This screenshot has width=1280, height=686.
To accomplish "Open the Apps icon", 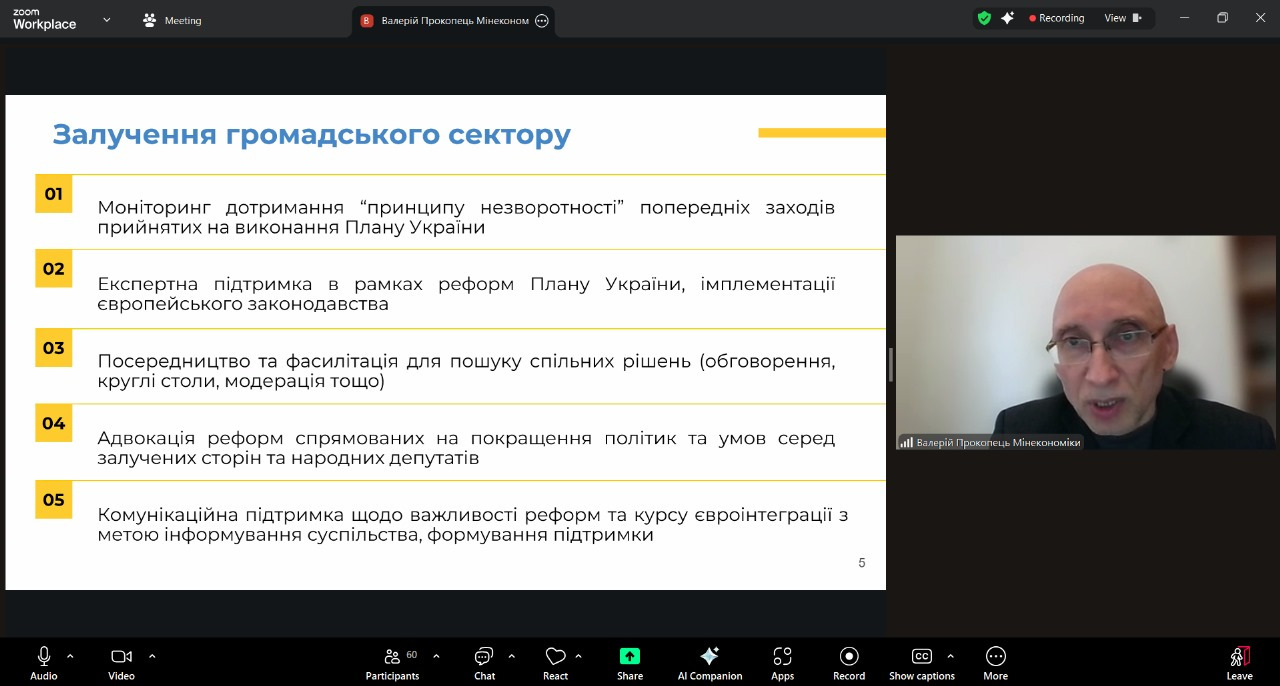I will tap(782, 657).
